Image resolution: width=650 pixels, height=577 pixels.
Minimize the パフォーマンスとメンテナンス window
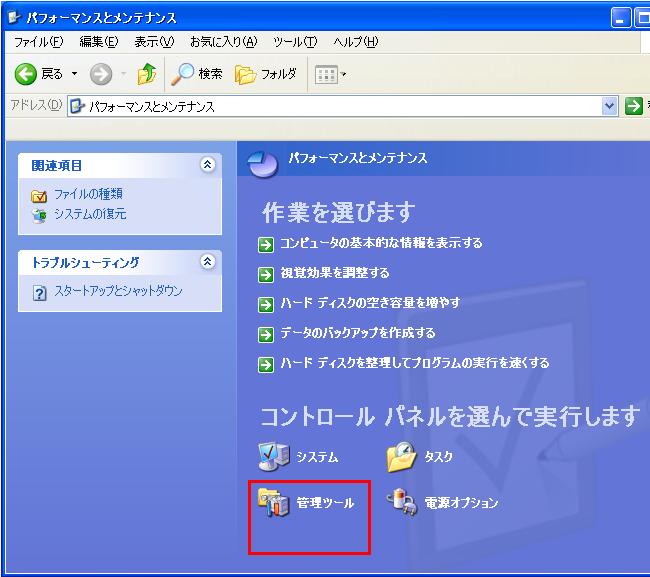621,18
